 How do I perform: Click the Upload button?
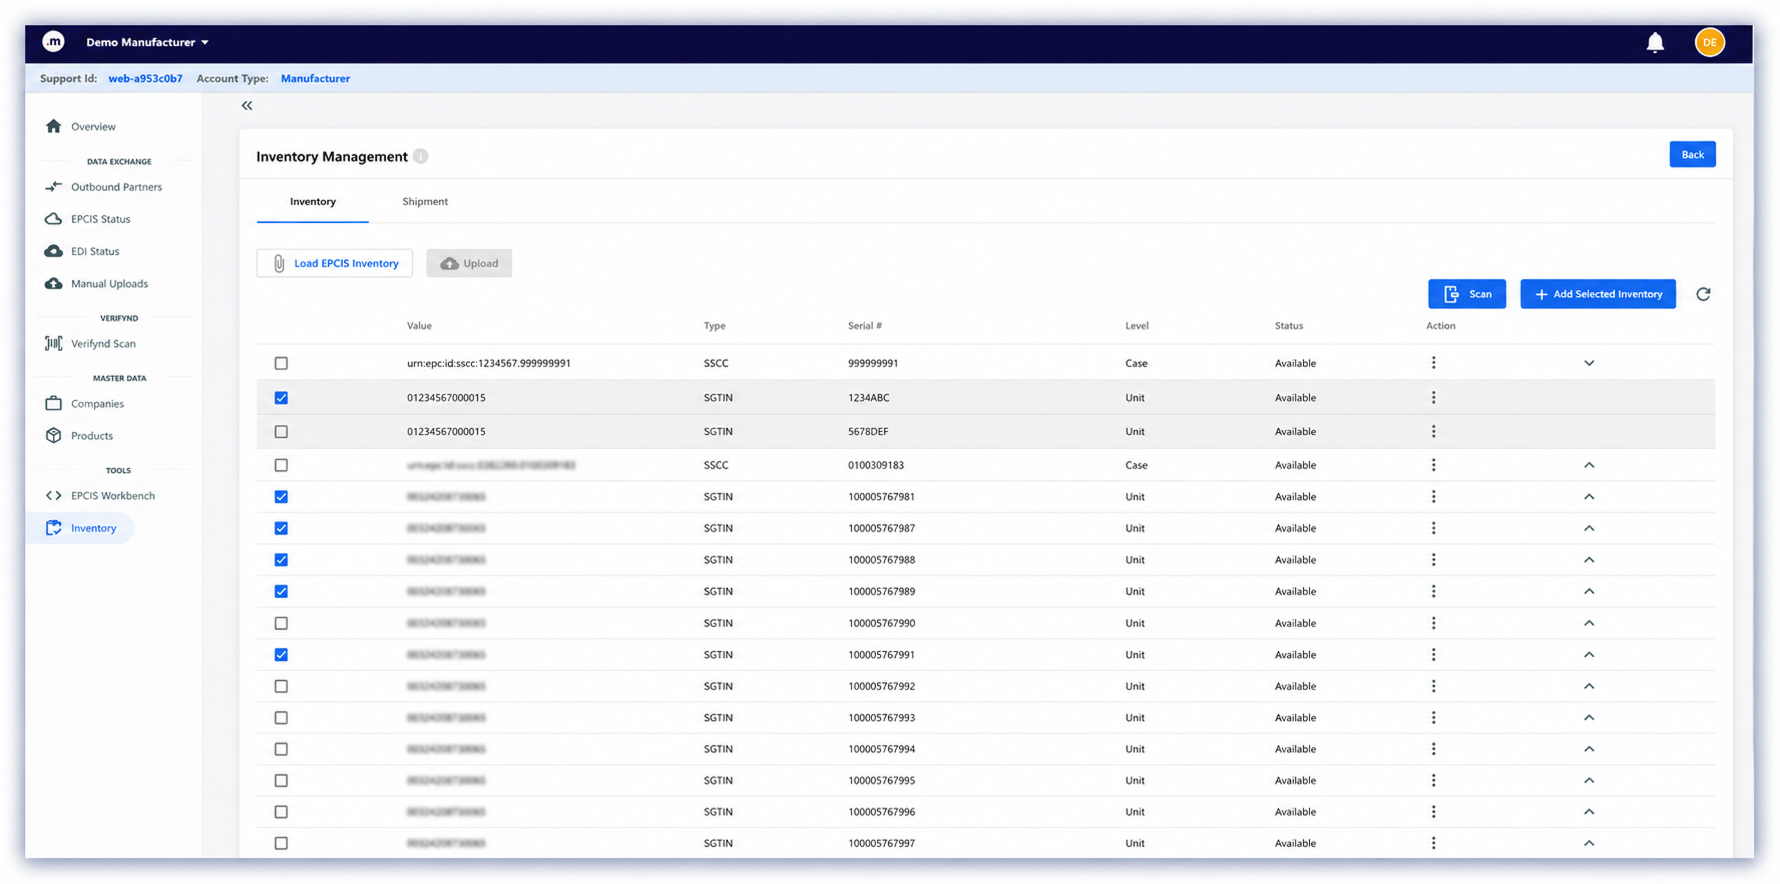469,263
